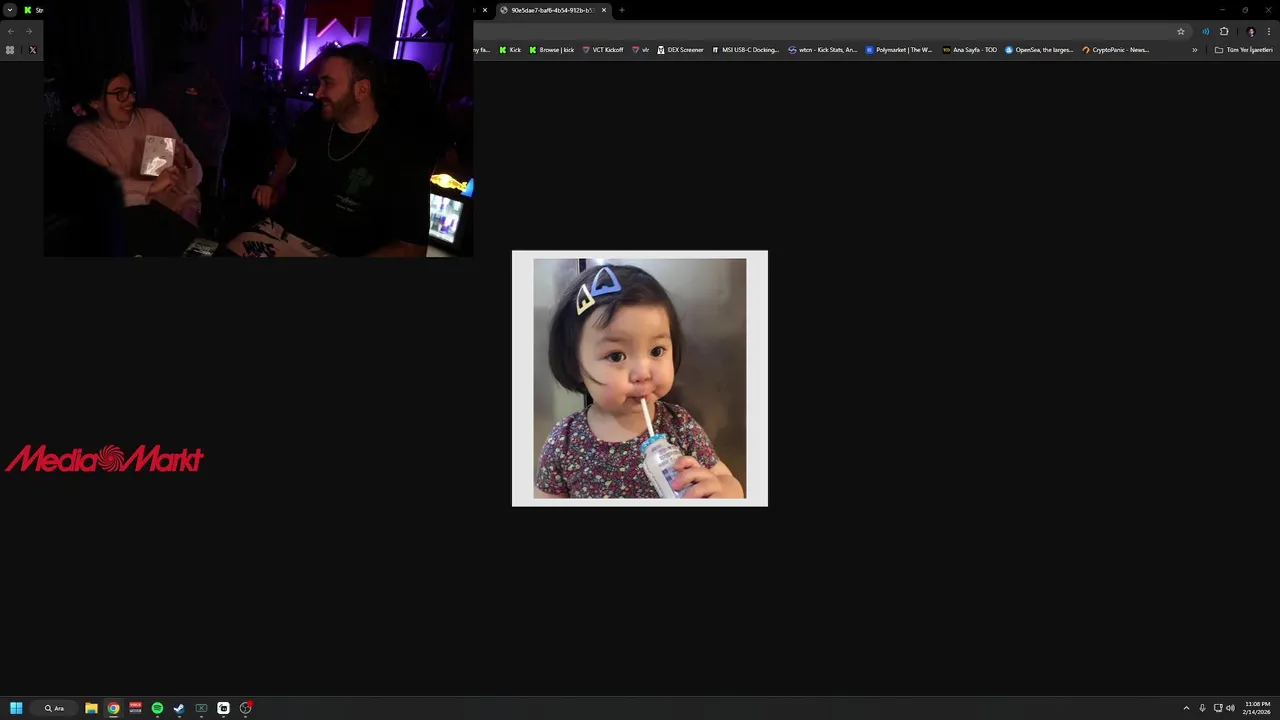Open the 'Browse | kick' bookmark
Viewport: 1280px width, 720px height.
(x=552, y=50)
